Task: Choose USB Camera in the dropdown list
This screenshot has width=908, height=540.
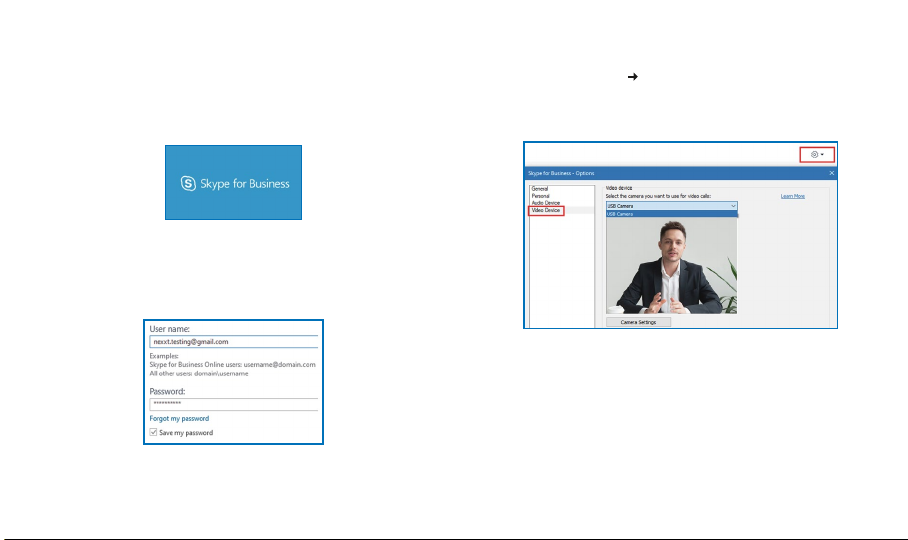Action: point(672,214)
